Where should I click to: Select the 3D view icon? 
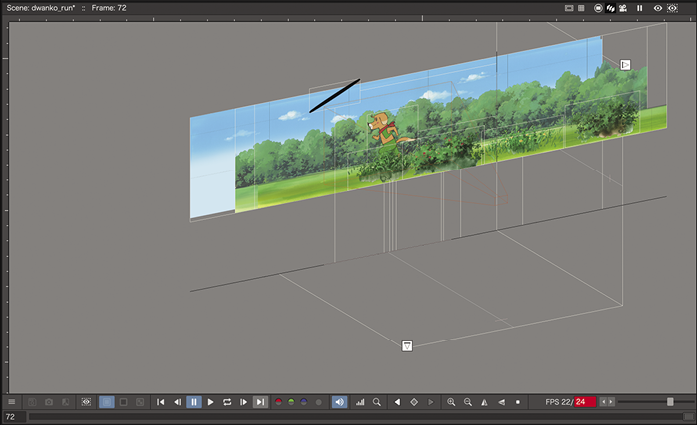point(610,8)
